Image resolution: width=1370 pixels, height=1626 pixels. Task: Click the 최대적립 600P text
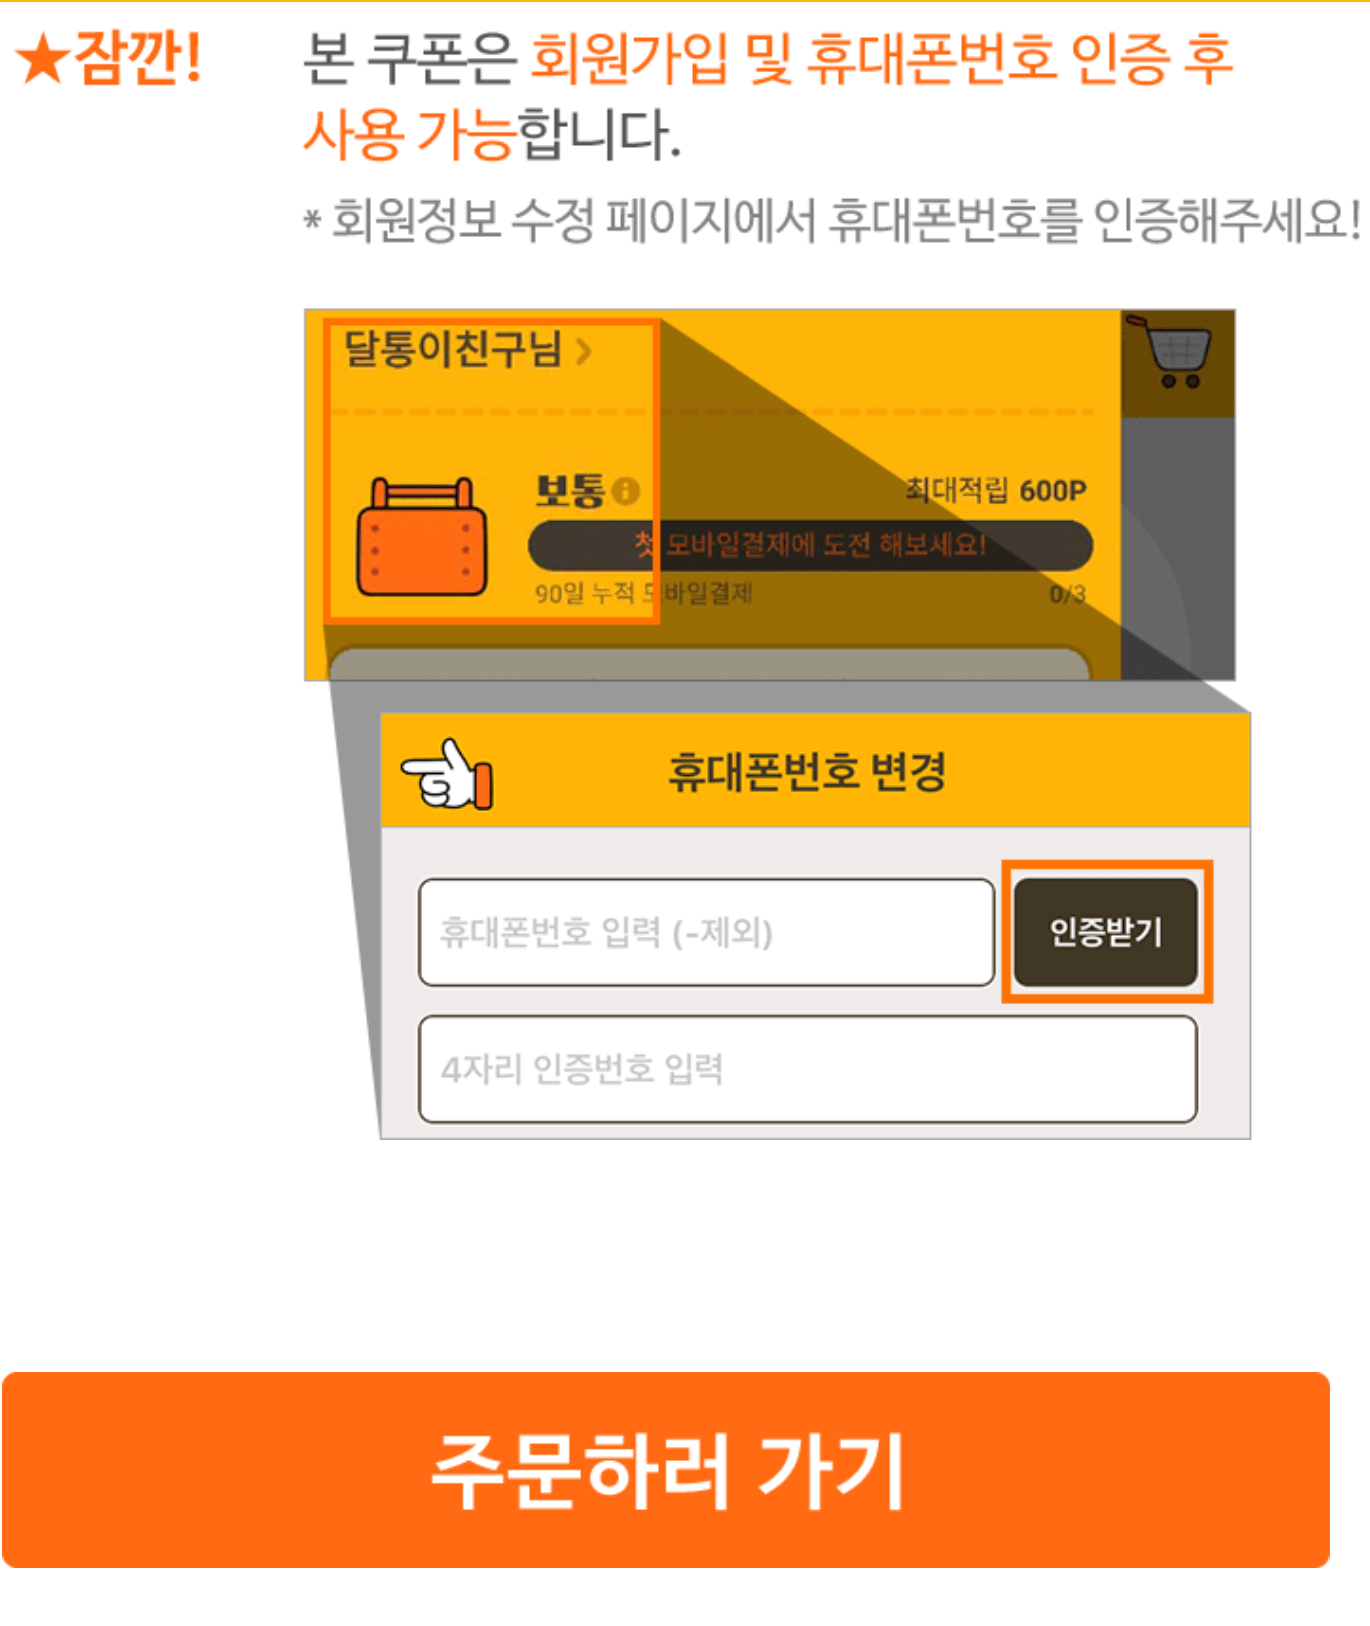(x=995, y=490)
